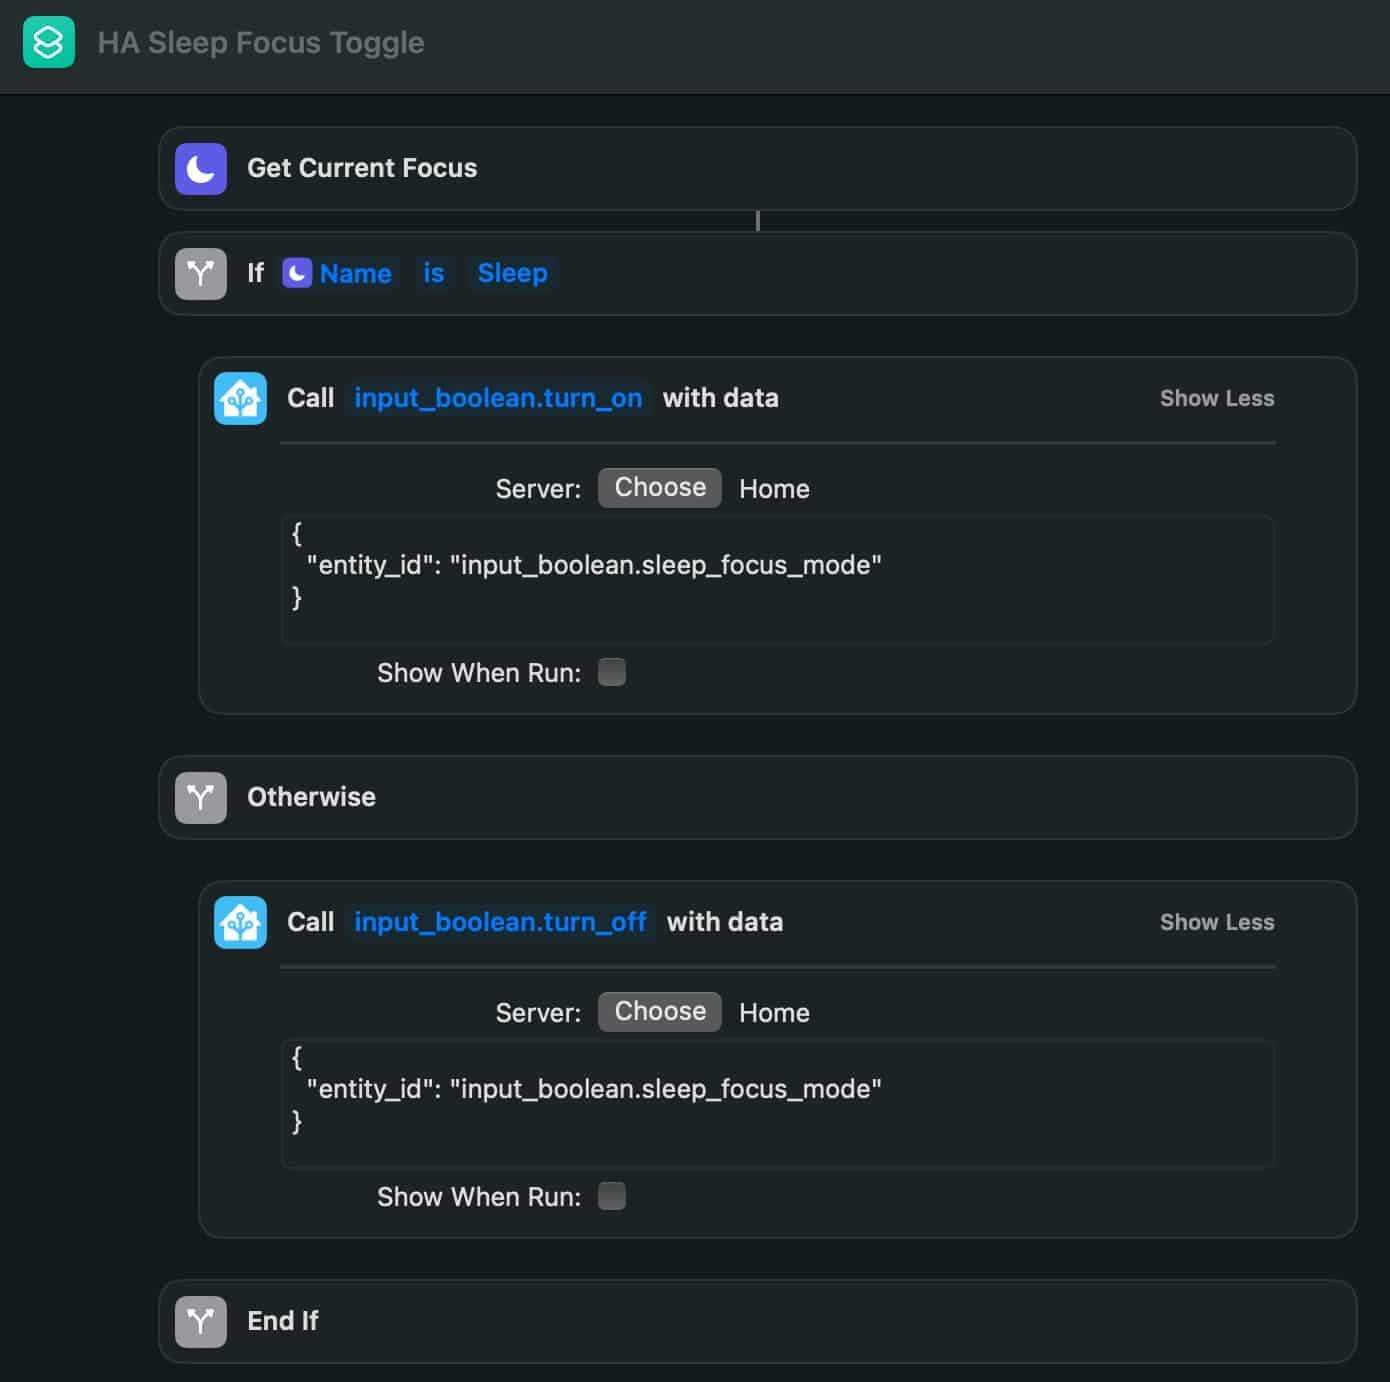
Task: Click Choose server button in turn_on action
Action: [x=660, y=487]
